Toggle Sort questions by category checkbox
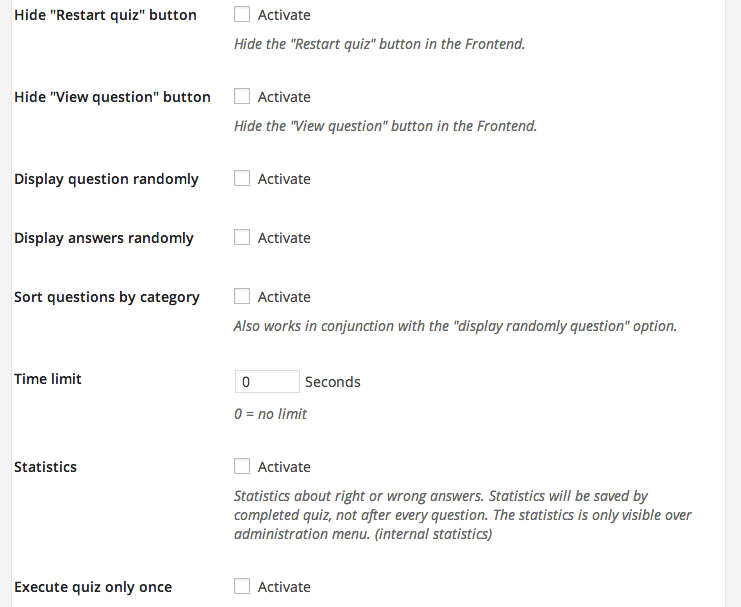 click(x=242, y=297)
